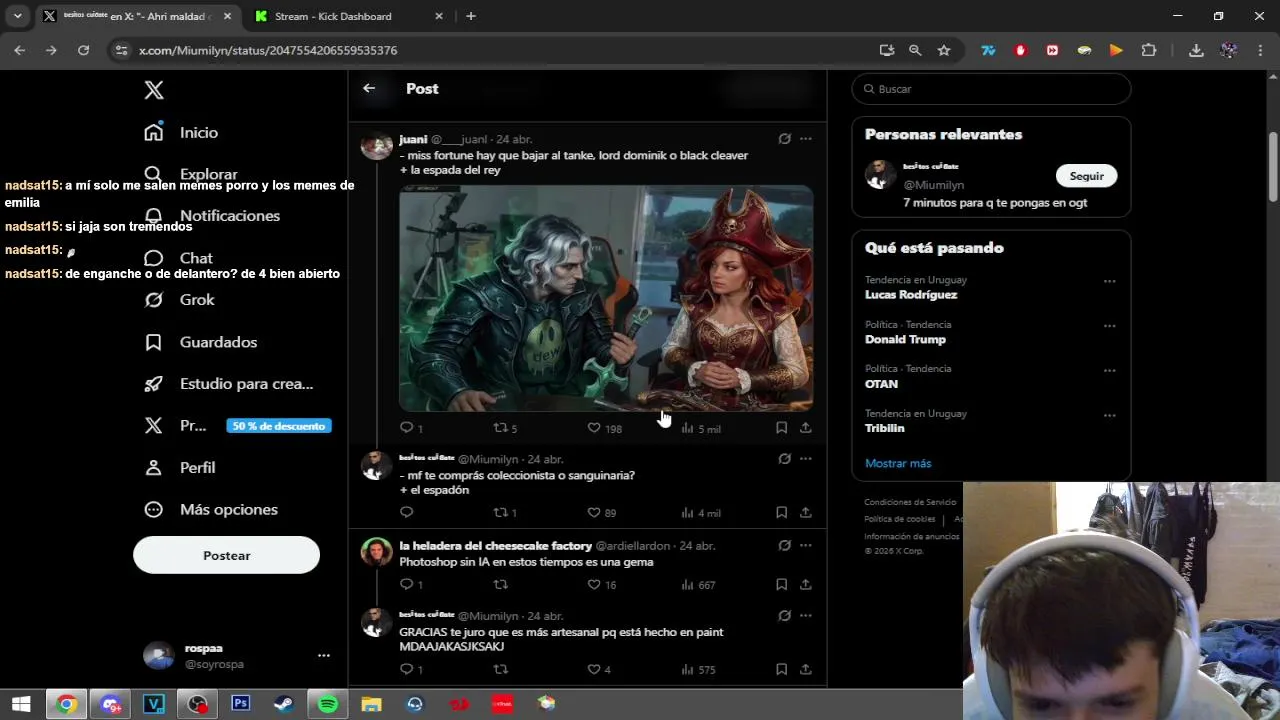Open Chrome downloads icon
This screenshot has width=1280, height=720.
(1196, 50)
